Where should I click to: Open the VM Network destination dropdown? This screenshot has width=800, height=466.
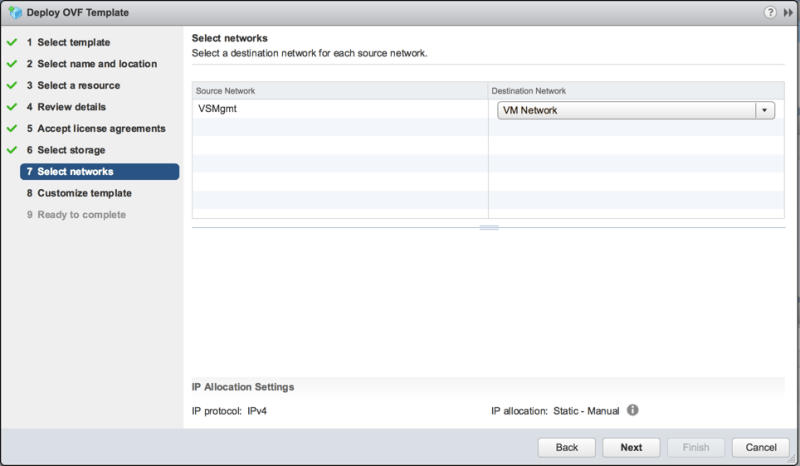(765, 111)
